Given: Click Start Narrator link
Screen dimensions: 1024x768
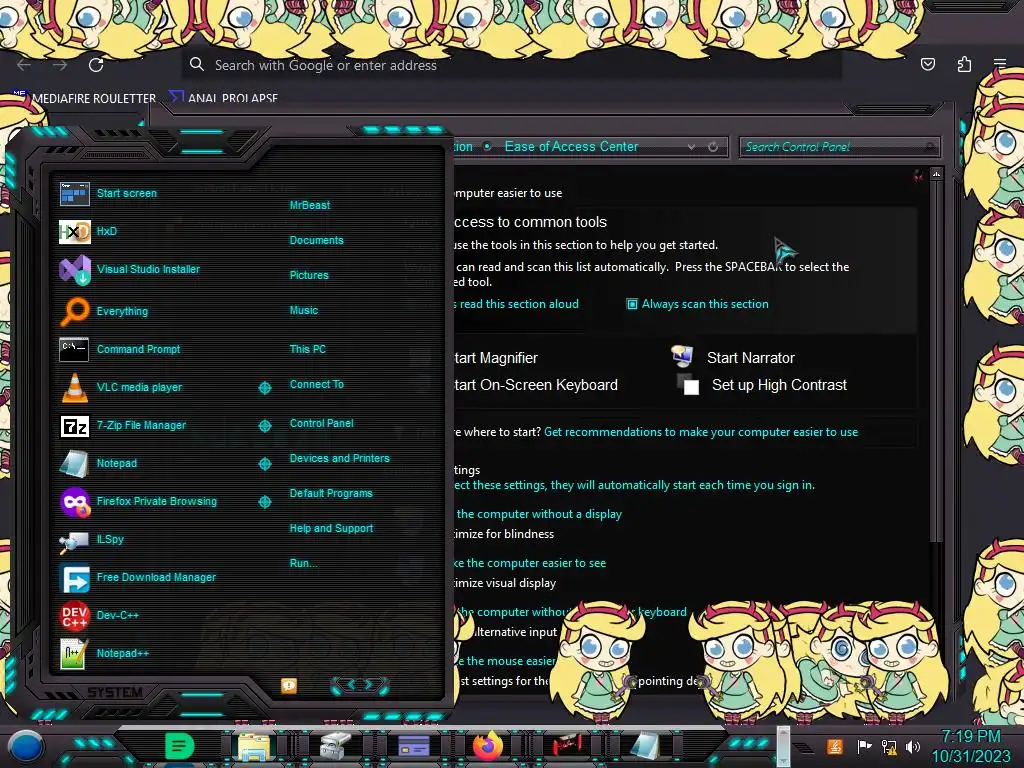Looking at the screenshot, I should pyautogui.click(x=750, y=358).
